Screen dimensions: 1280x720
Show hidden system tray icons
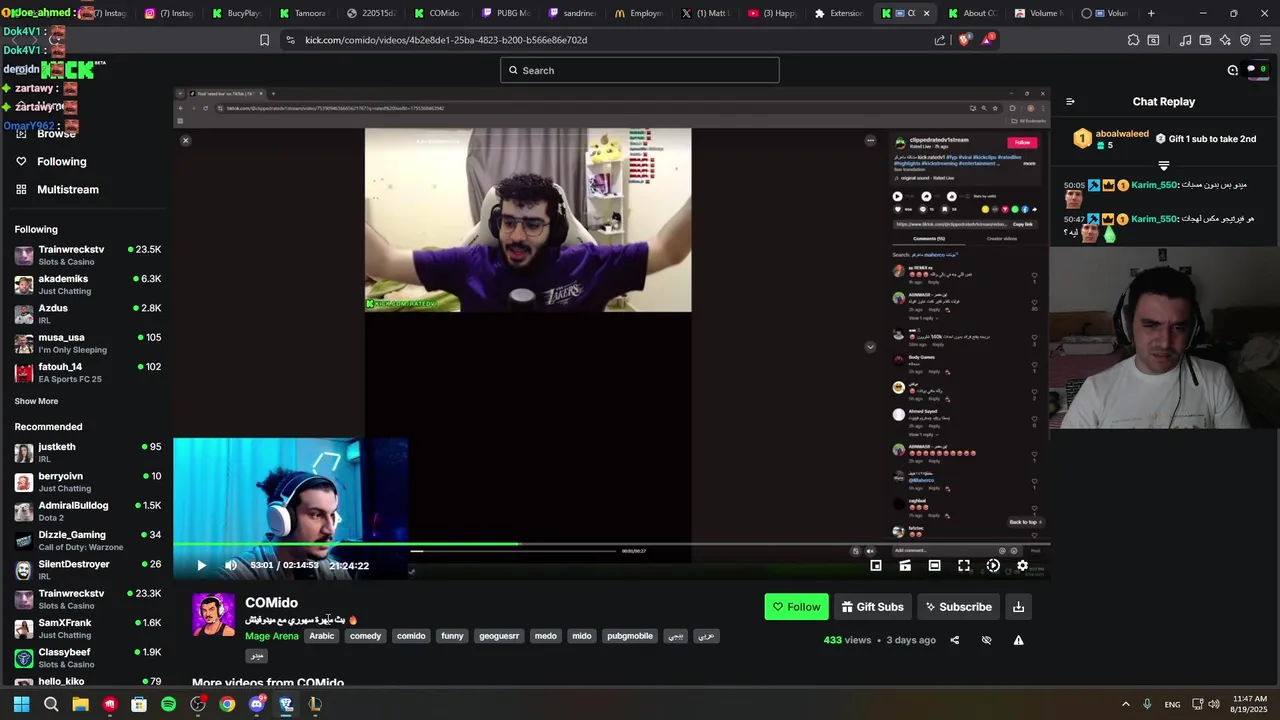click(x=1125, y=704)
